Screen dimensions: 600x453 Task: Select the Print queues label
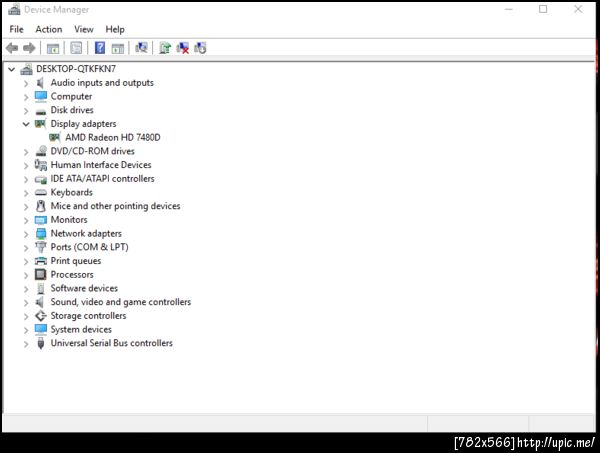pyautogui.click(x=76, y=261)
